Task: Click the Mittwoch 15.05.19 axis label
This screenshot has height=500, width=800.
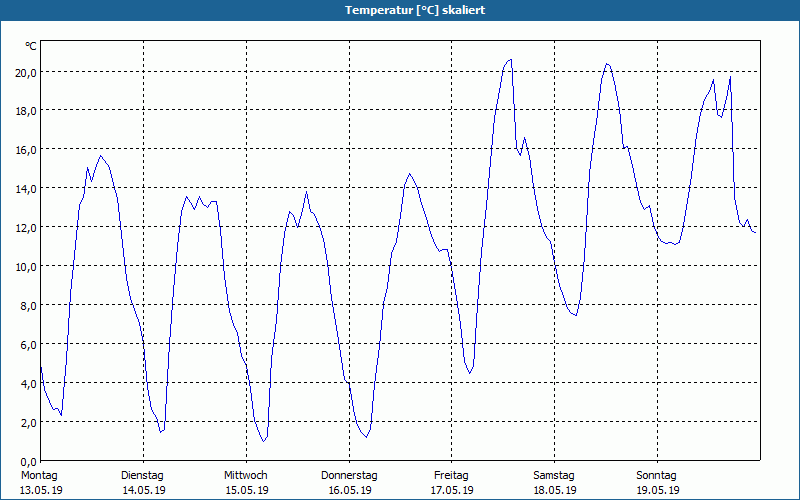Action: point(246,483)
